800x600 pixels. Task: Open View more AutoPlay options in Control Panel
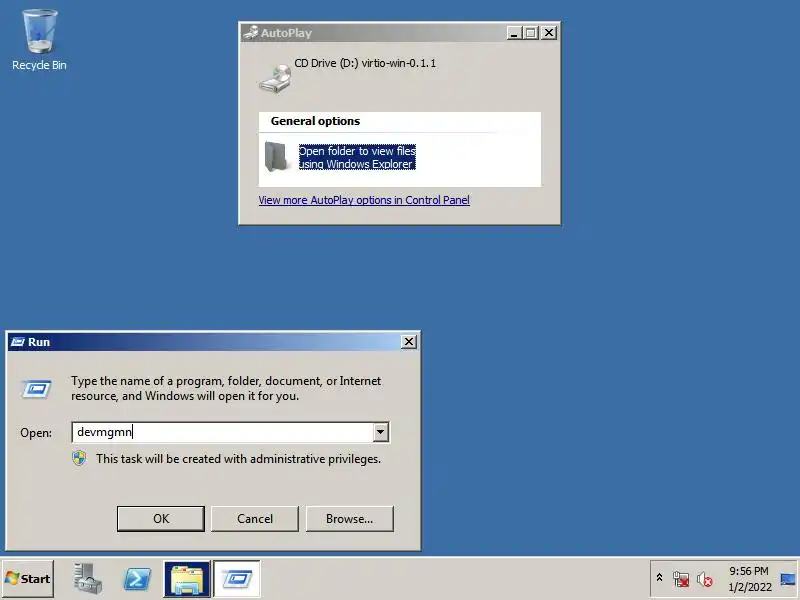[x=364, y=200]
